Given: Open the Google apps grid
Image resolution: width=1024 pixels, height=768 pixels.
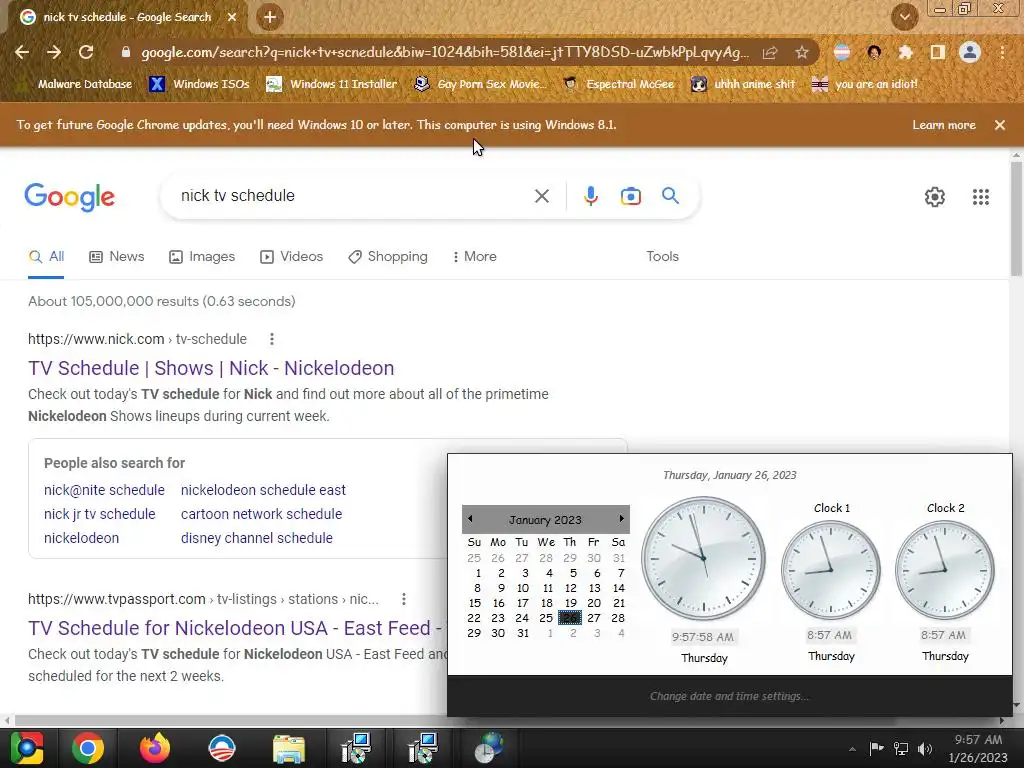Looking at the screenshot, I should click(980, 197).
